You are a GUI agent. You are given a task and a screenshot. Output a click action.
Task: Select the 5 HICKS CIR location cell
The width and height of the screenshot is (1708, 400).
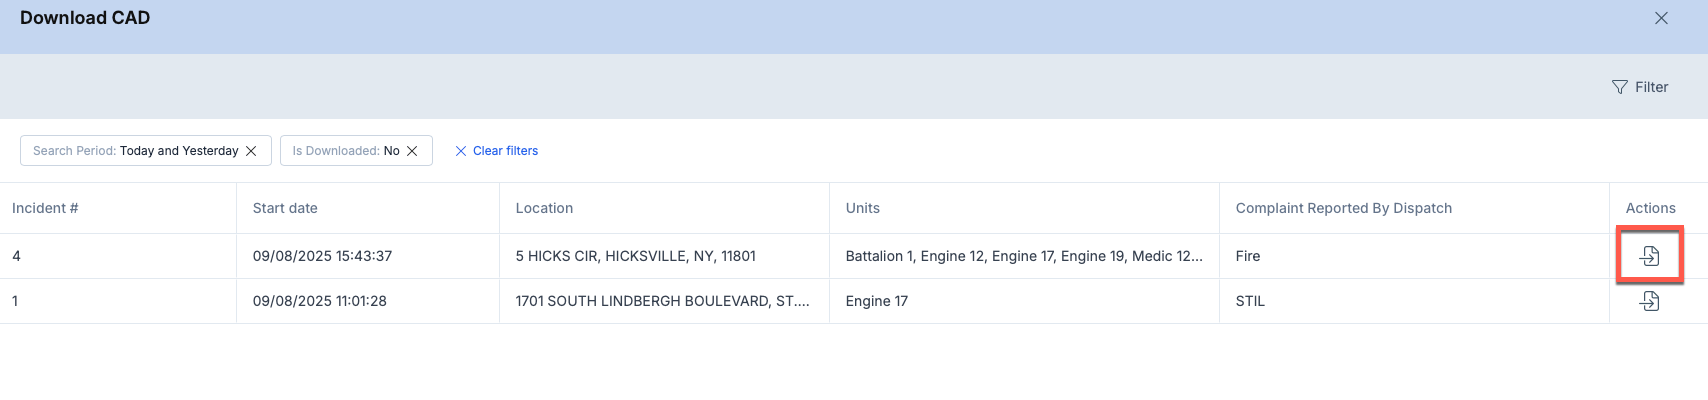636,256
